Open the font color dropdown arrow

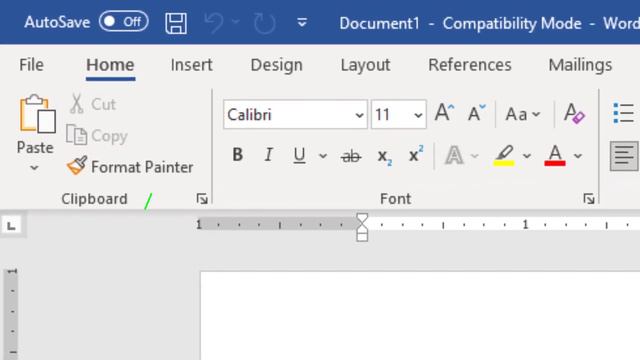point(578,156)
